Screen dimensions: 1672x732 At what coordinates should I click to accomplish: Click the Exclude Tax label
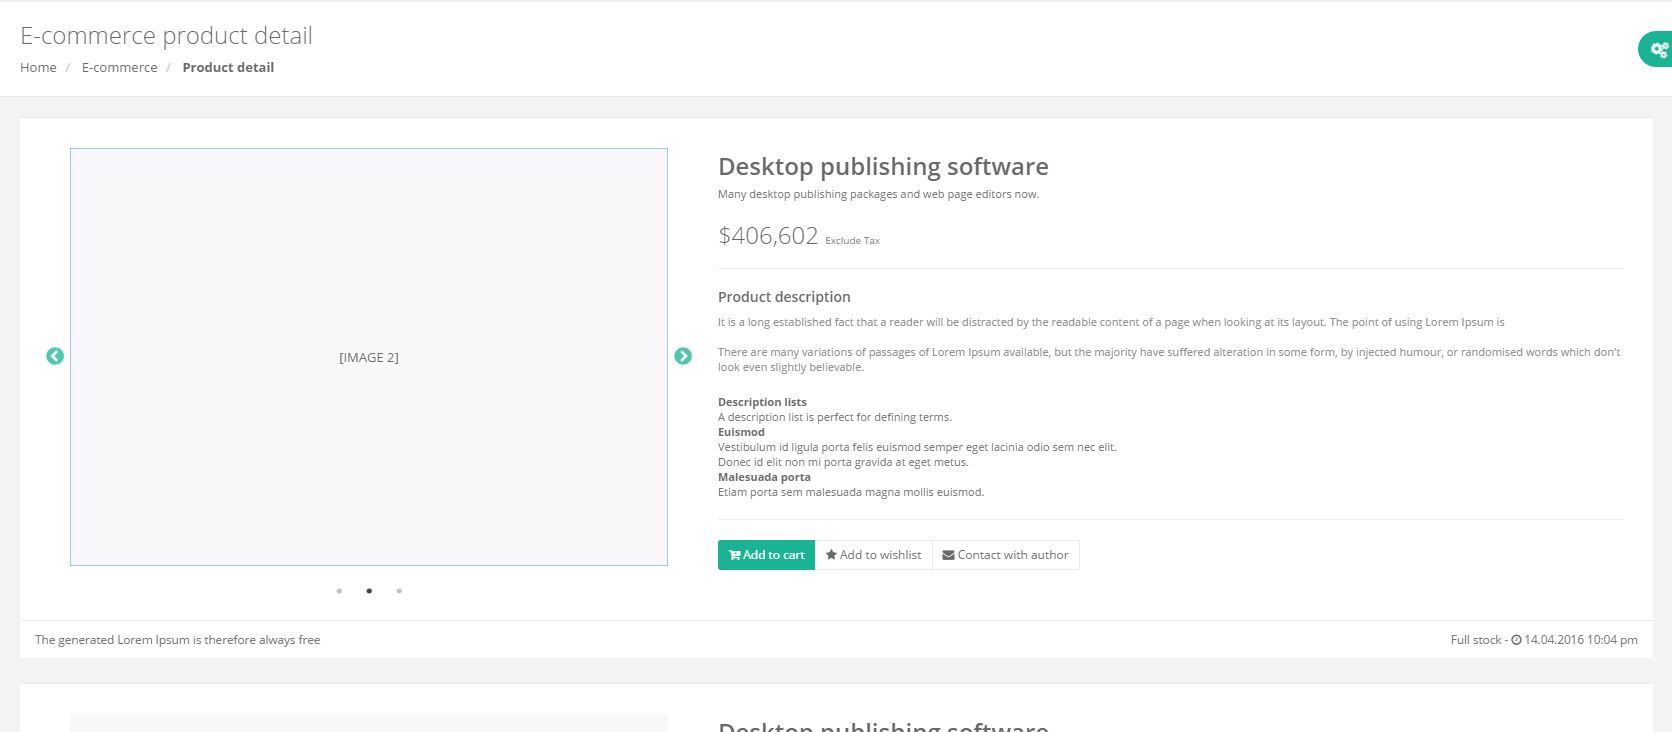tap(852, 241)
